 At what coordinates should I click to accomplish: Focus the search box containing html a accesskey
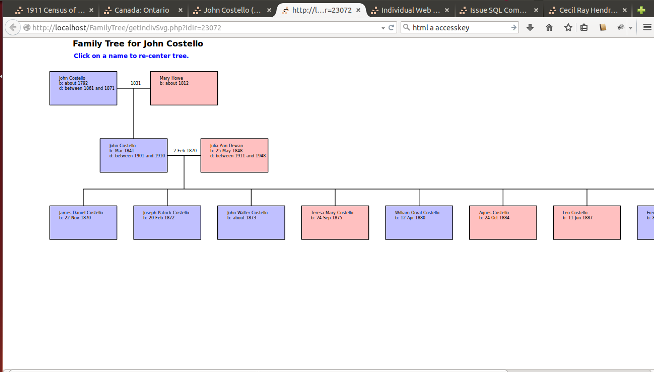(x=459, y=28)
